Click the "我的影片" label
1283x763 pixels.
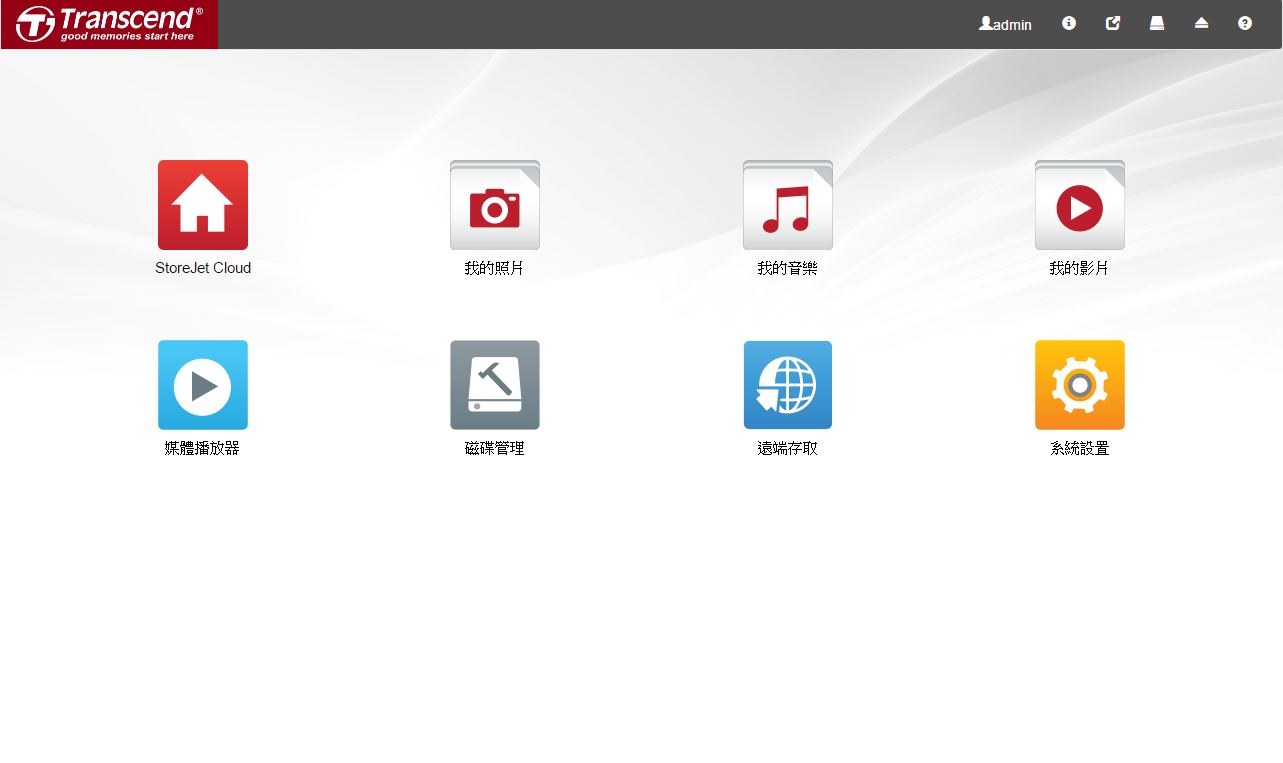pyautogui.click(x=1080, y=269)
